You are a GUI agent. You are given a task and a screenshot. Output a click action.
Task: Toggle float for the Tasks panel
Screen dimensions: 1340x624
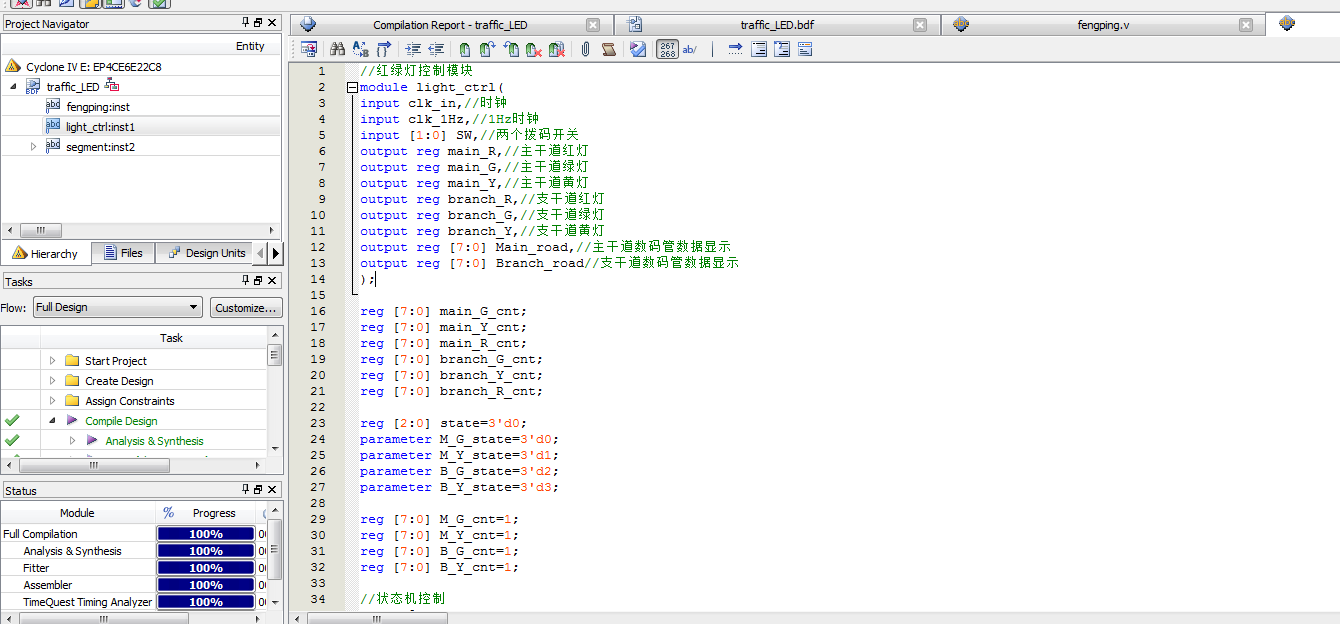click(258, 281)
